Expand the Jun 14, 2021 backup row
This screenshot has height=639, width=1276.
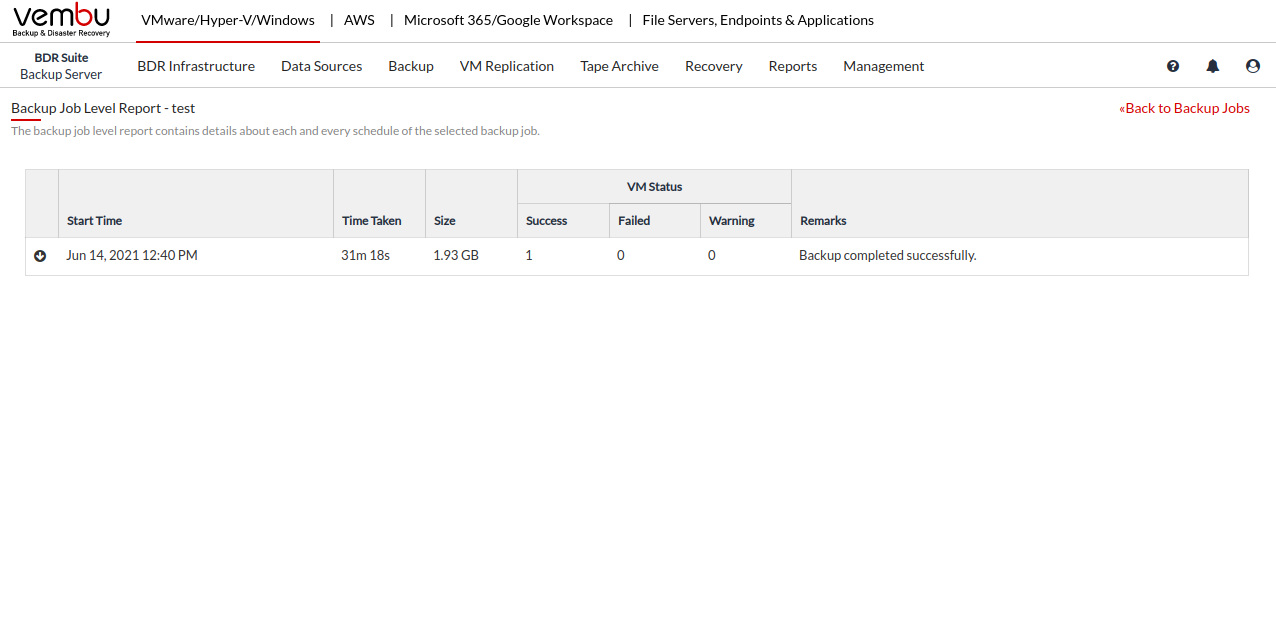click(40, 256)
